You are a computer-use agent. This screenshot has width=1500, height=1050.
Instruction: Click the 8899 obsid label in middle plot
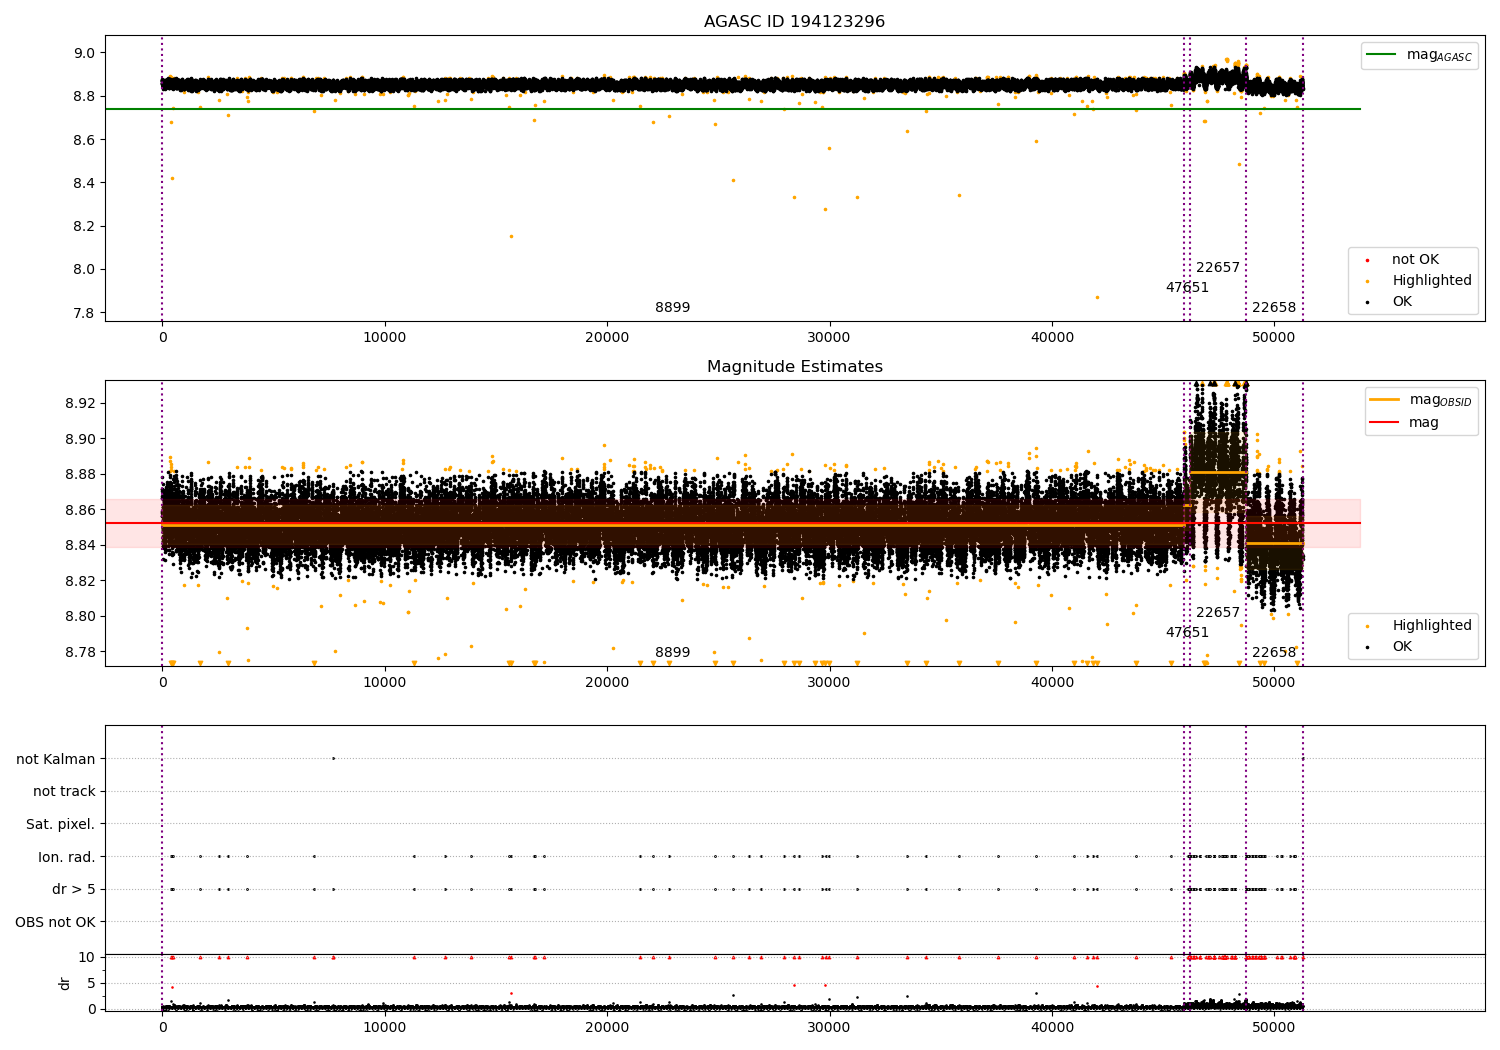coord(672,653)
